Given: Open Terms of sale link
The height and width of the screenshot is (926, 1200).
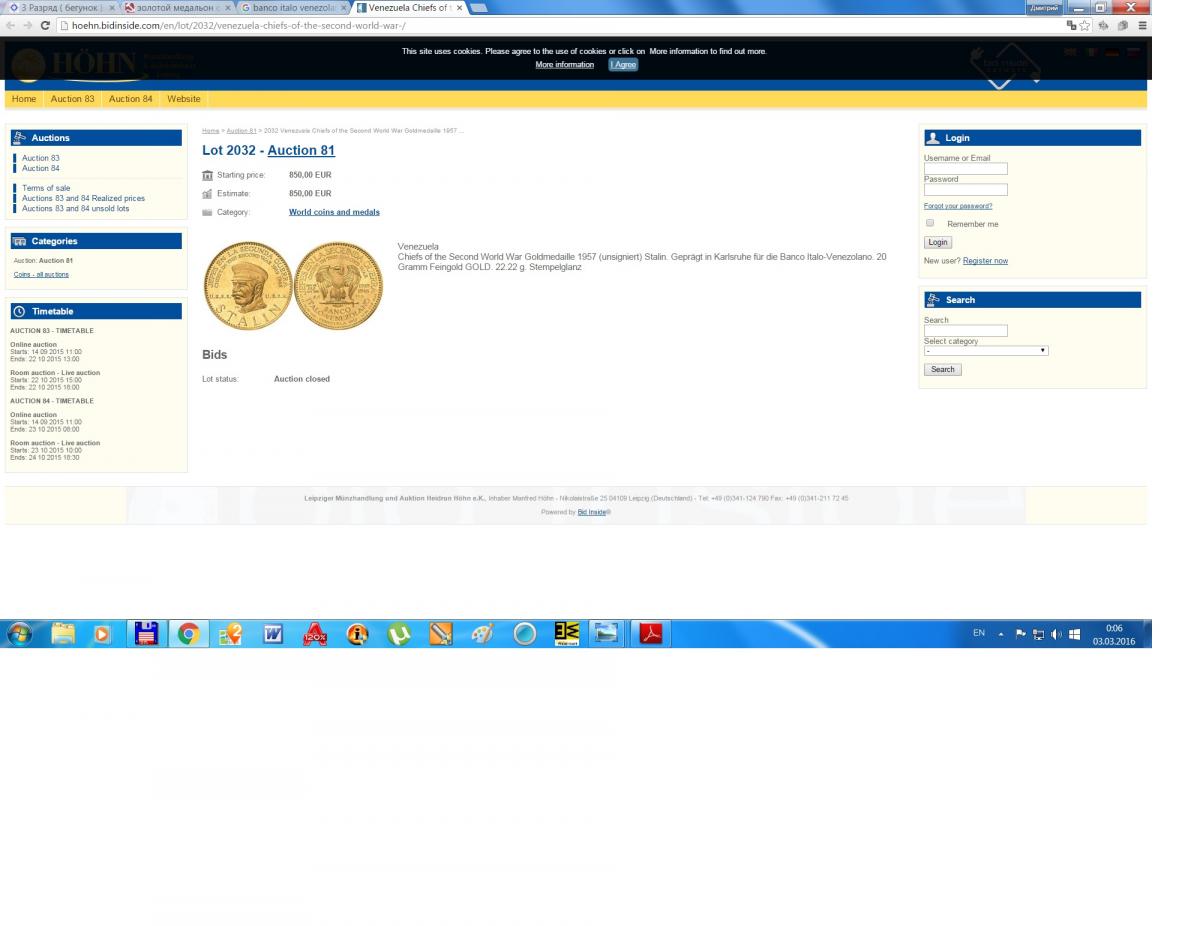Looking at the screenshot, I should click(x=46, y=188).
